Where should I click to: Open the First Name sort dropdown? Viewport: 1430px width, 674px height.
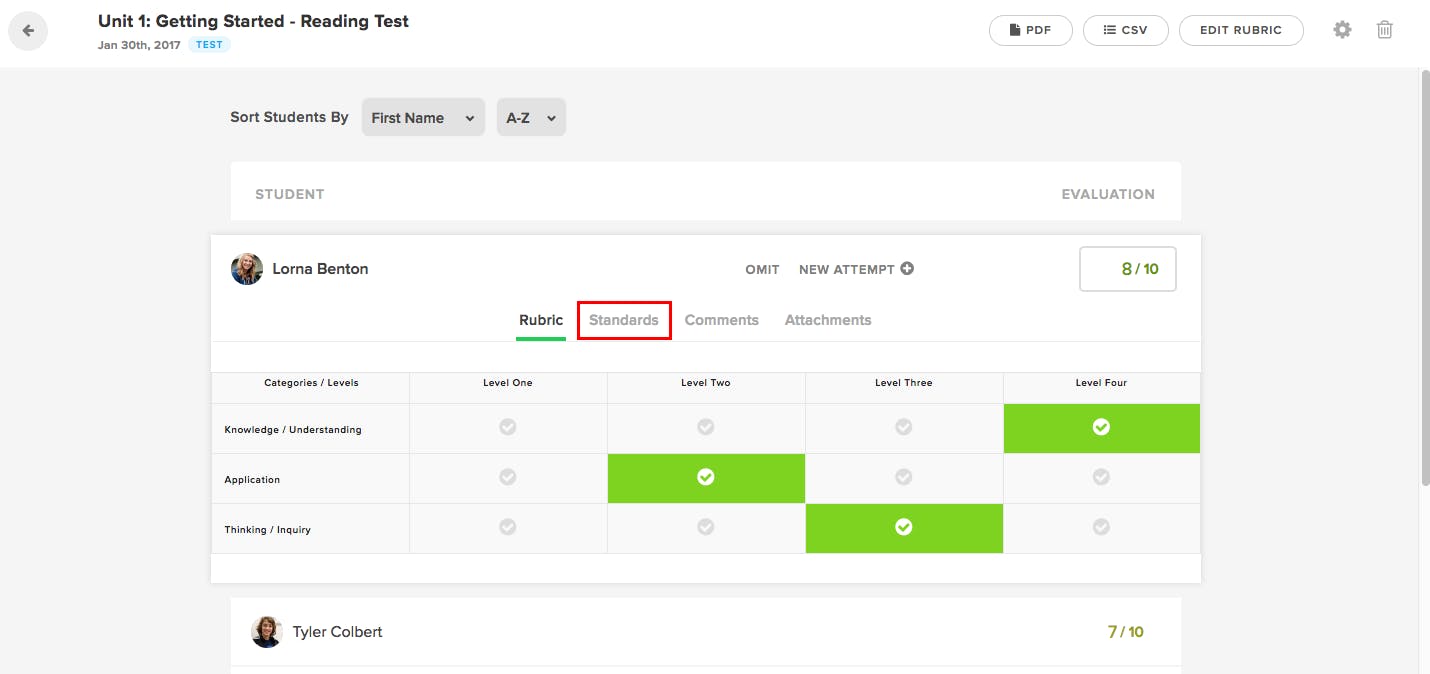(423, 117)
